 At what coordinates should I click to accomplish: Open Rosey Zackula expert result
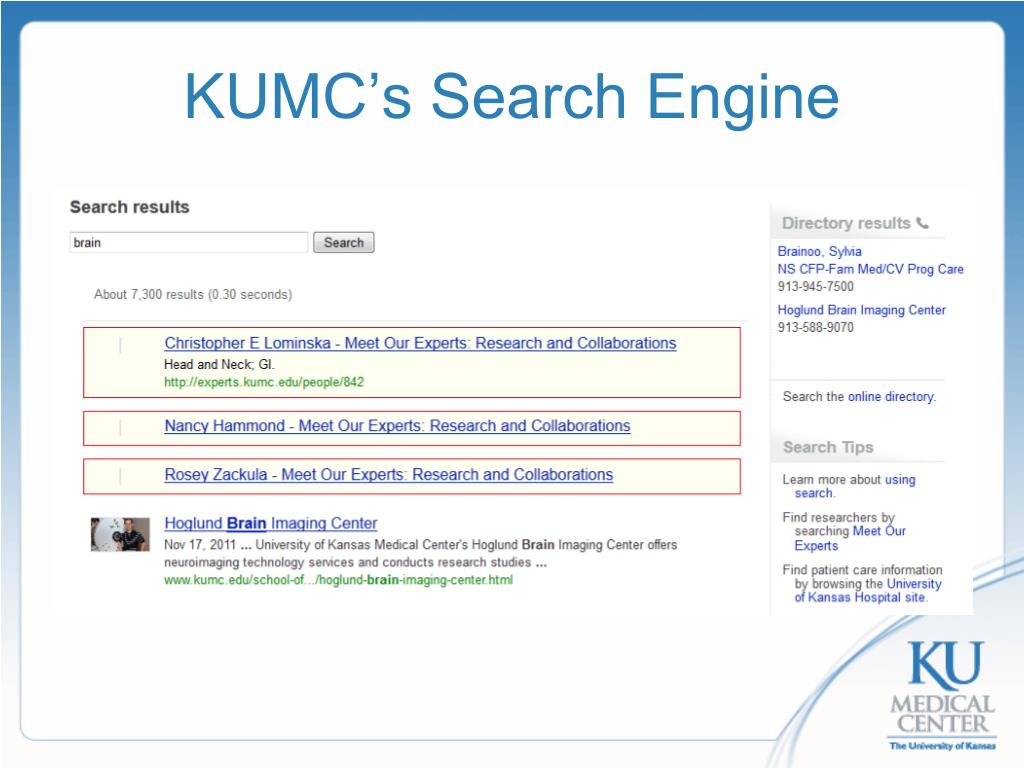coord(389,475)
